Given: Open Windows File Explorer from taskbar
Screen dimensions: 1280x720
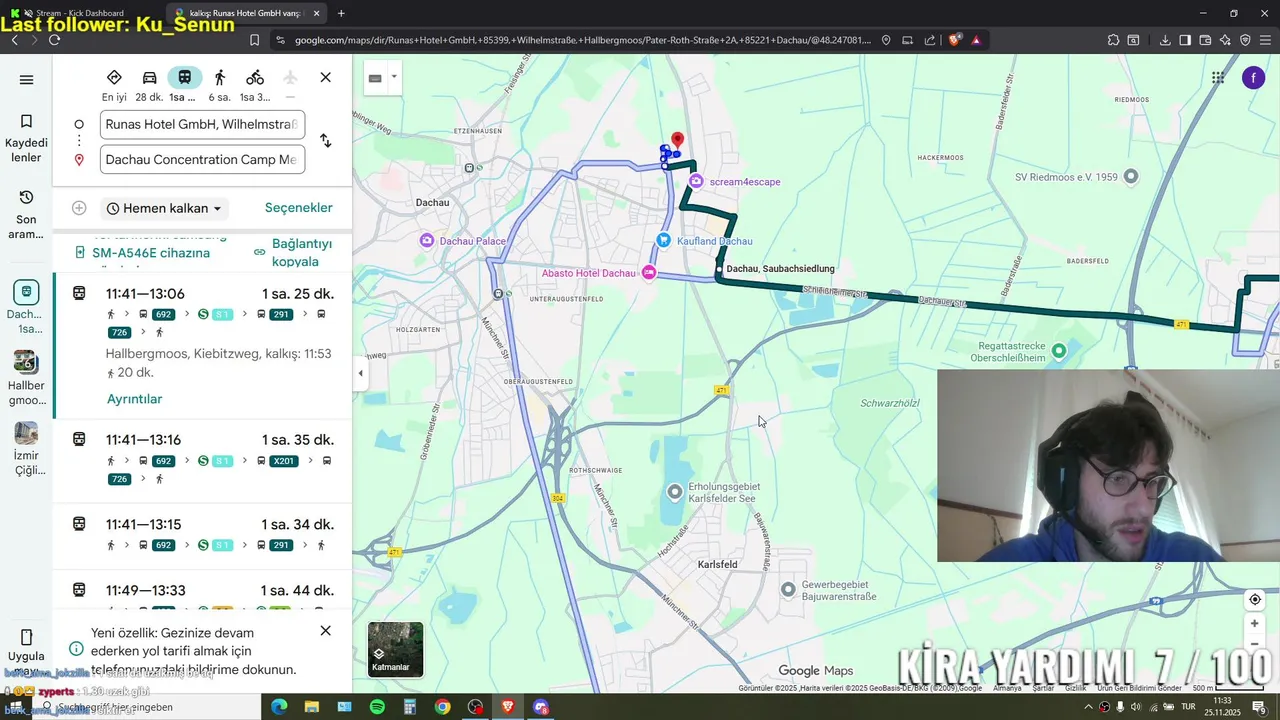Looking at the screenshot, I should [312, 707].
